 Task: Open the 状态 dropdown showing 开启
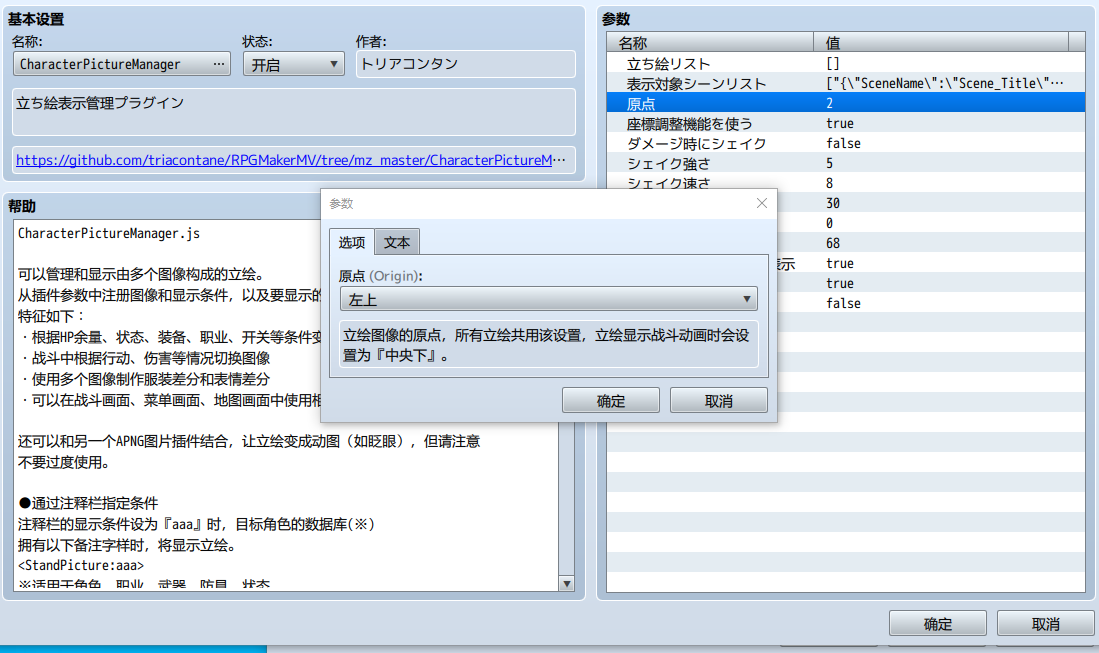[x=294, y=64]
